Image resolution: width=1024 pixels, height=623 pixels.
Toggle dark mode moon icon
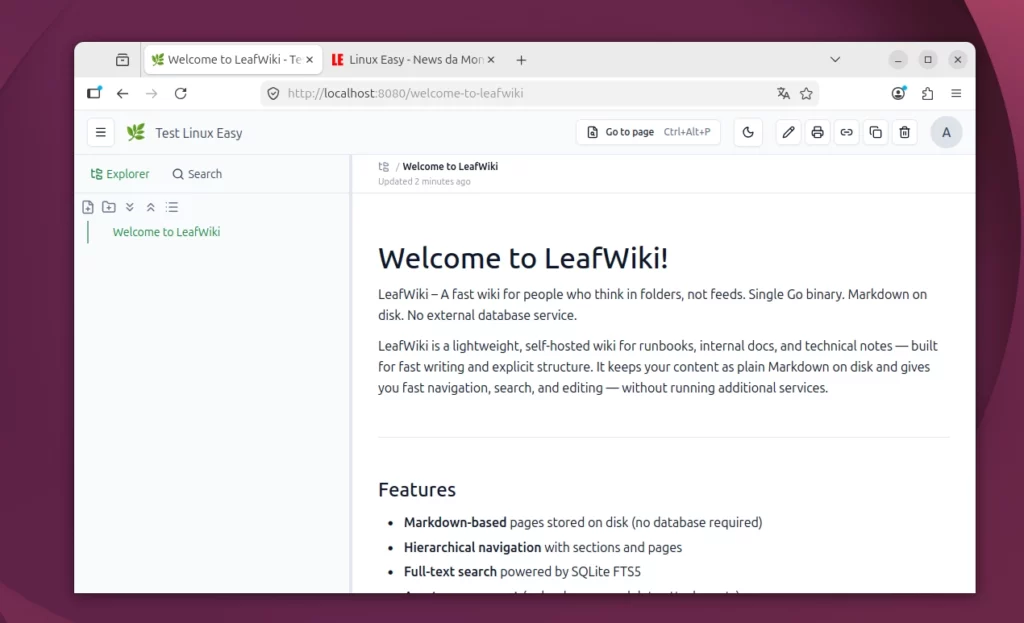click(748, 133)
